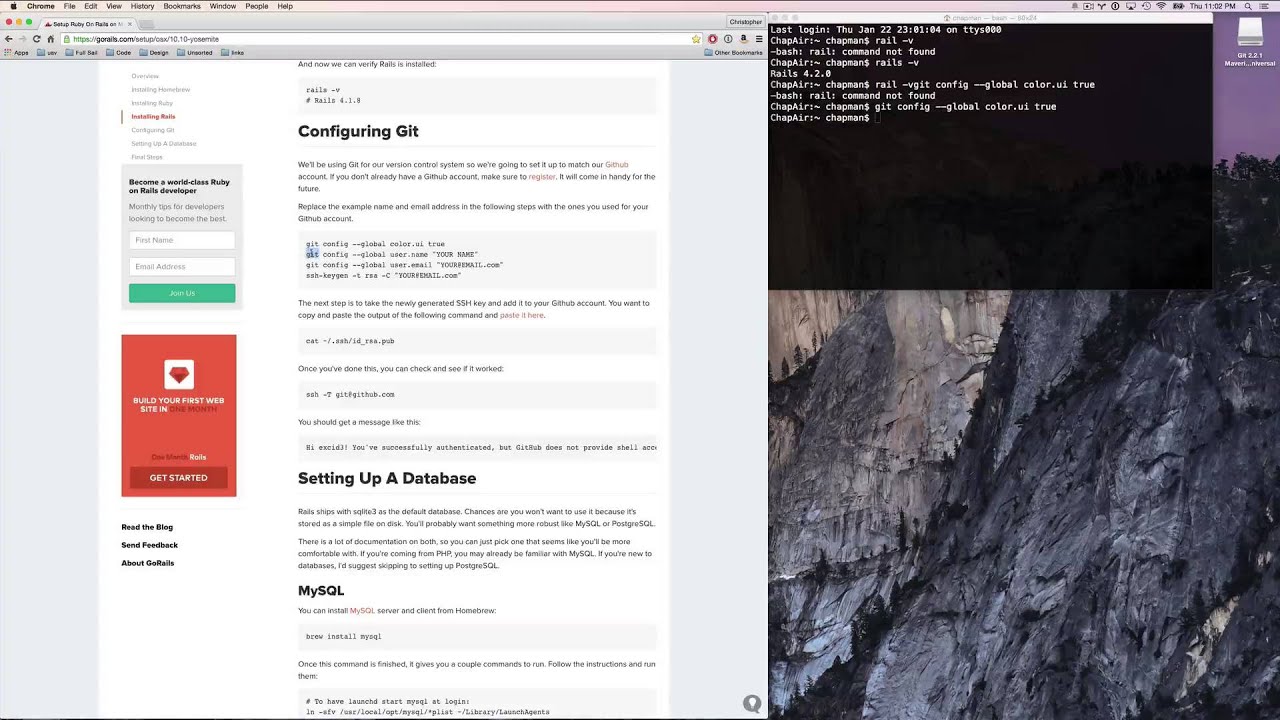Open the Help menu
1280x720 pixels.
tap(285, 6)
